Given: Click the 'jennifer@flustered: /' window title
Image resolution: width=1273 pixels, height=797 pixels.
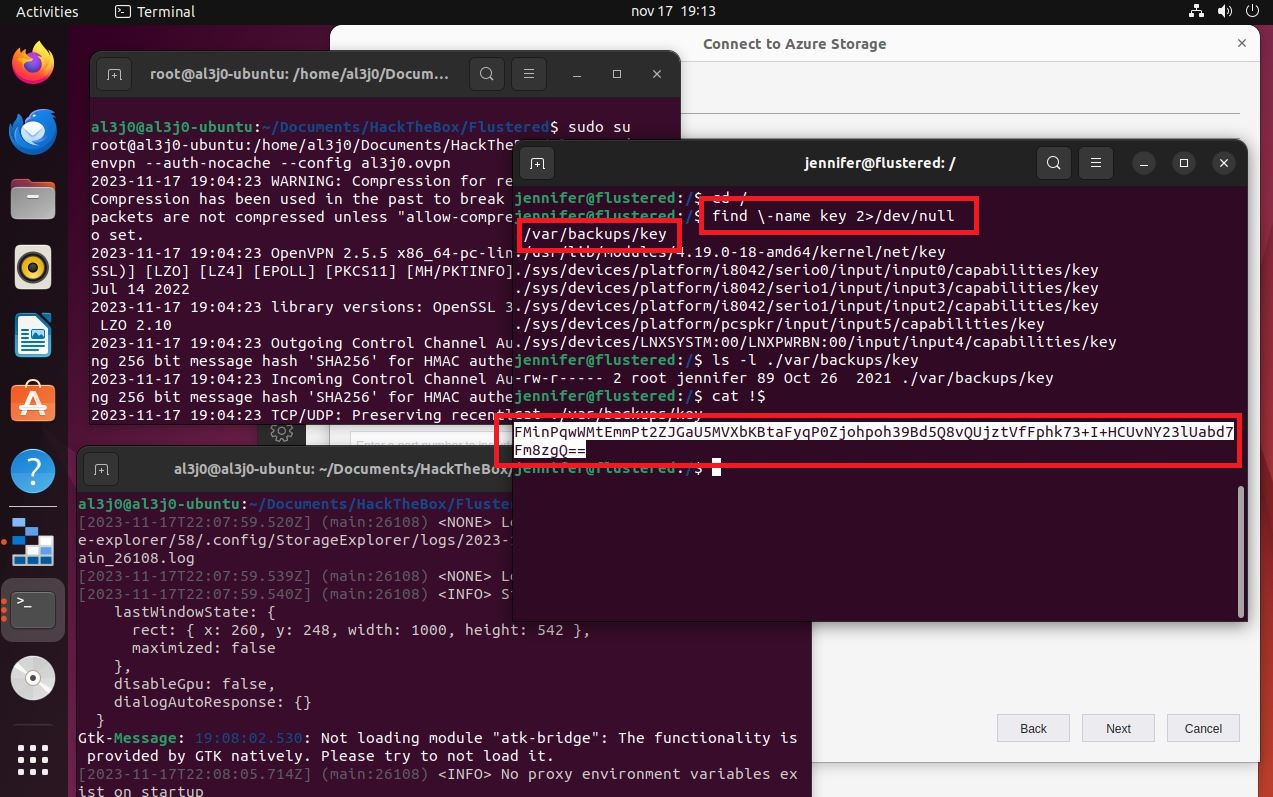Looking at the screenshot, I should pos(879,163).
